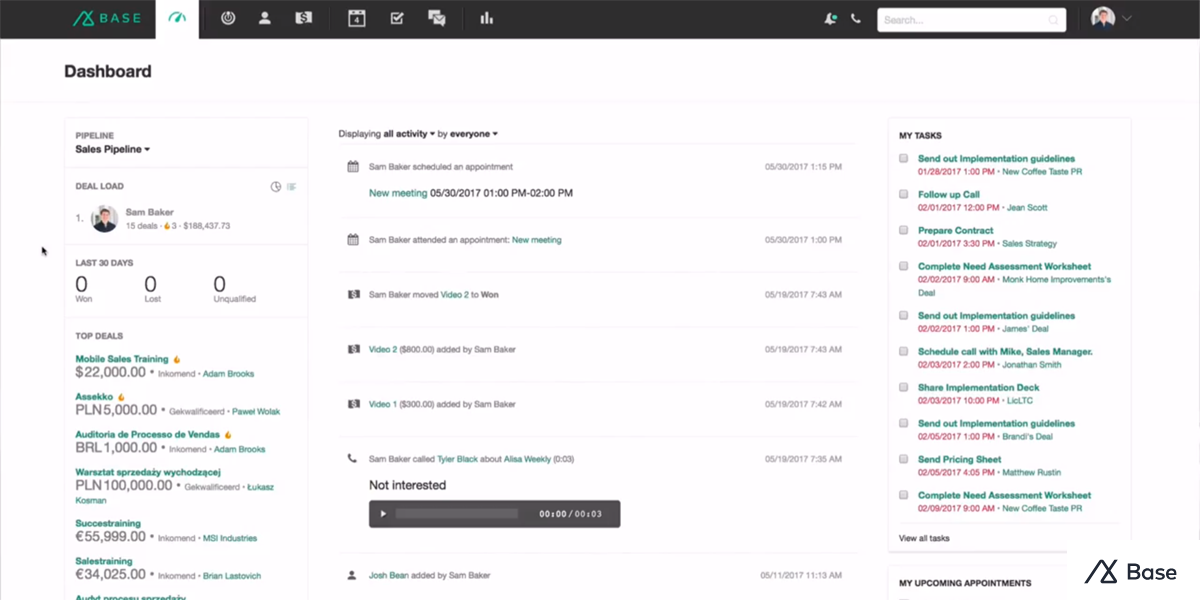Check the Prepare Contract task checkbox
Screen dimensions: 1200x600
pos(904,231)
